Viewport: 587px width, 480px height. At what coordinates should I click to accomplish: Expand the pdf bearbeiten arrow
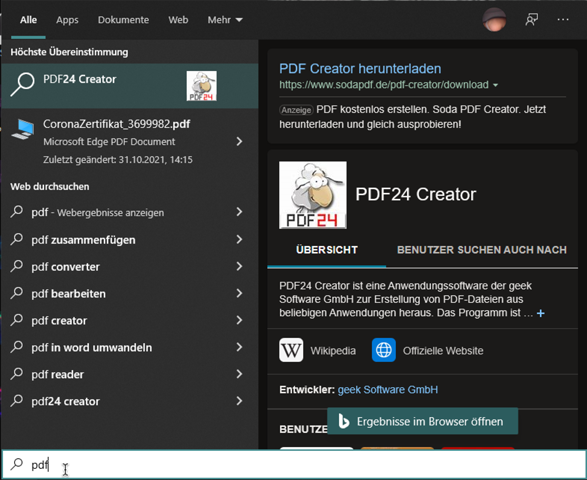tap(239, 293)
